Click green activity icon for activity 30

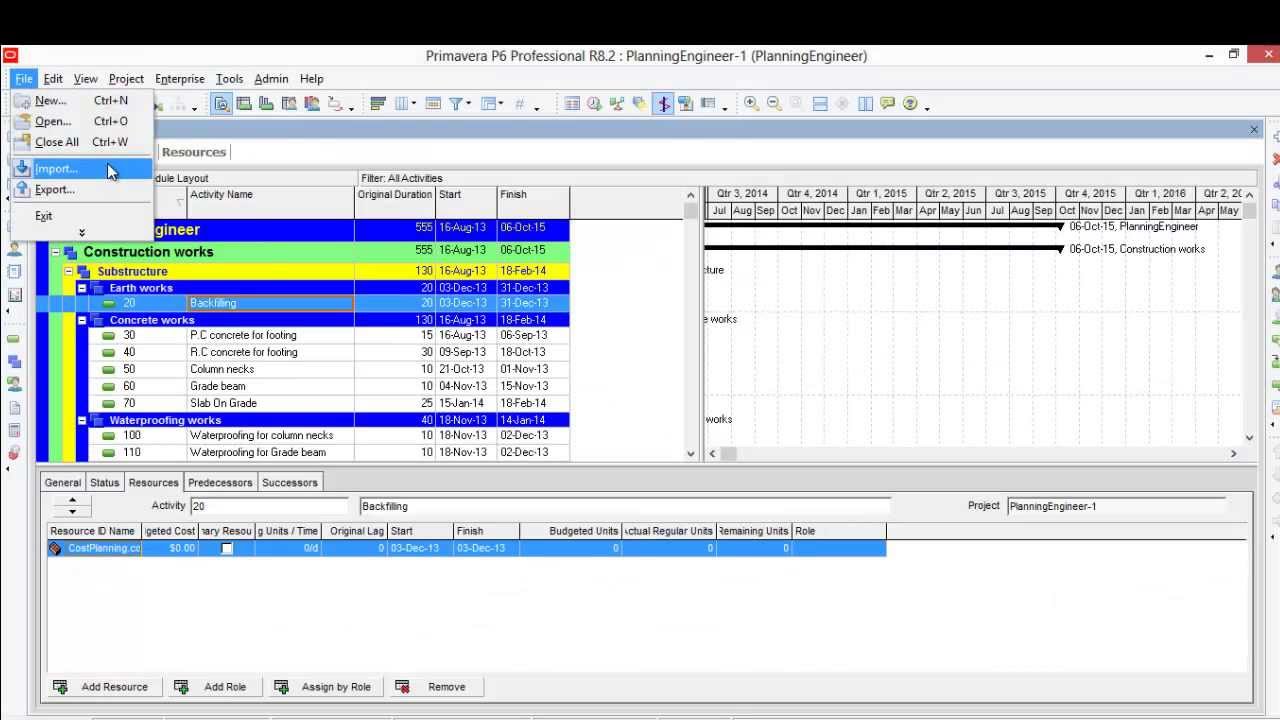[108, 336]
